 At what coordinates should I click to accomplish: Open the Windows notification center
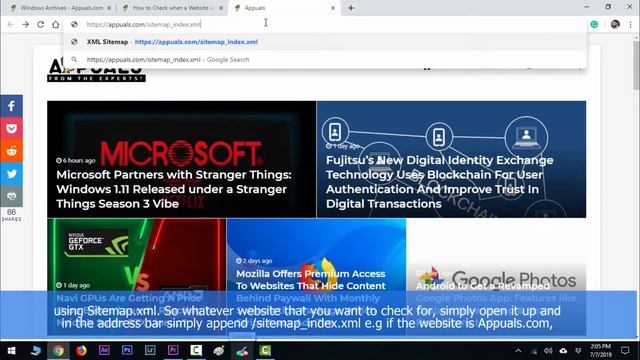(625, 351)
